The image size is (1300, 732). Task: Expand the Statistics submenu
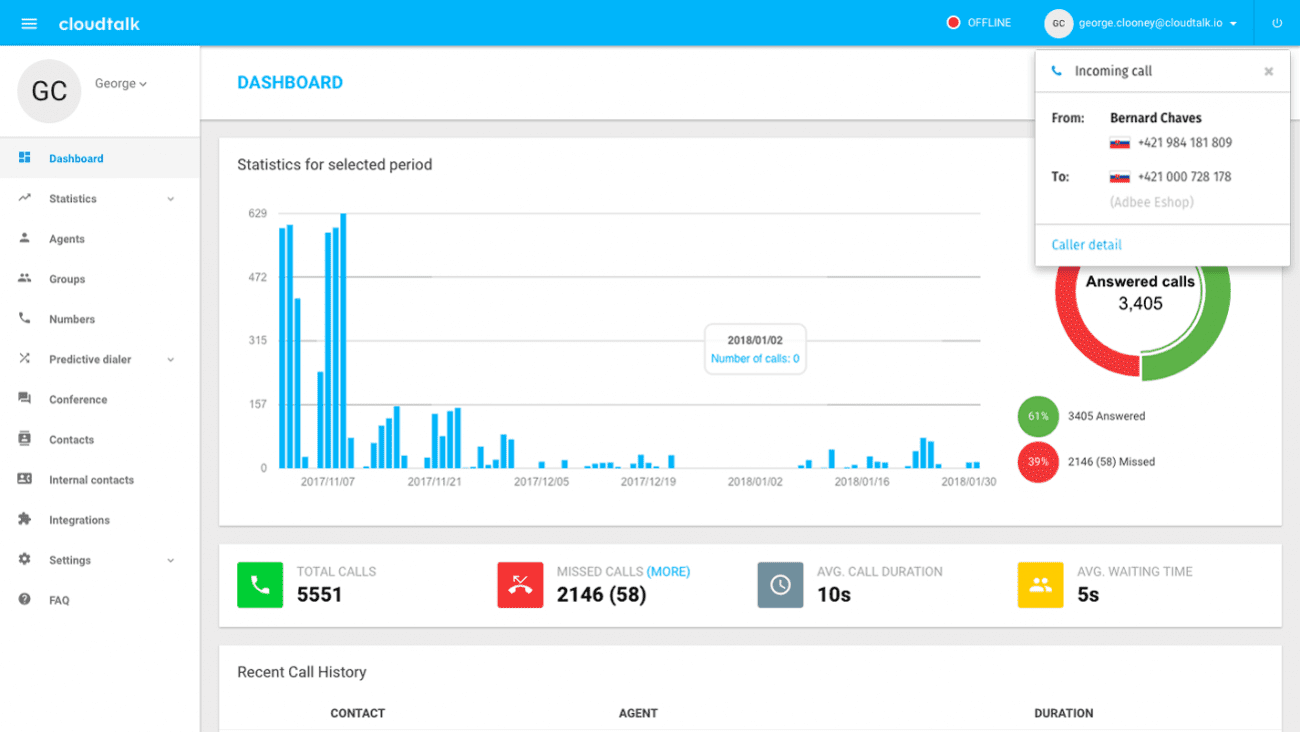pos(75,198)
